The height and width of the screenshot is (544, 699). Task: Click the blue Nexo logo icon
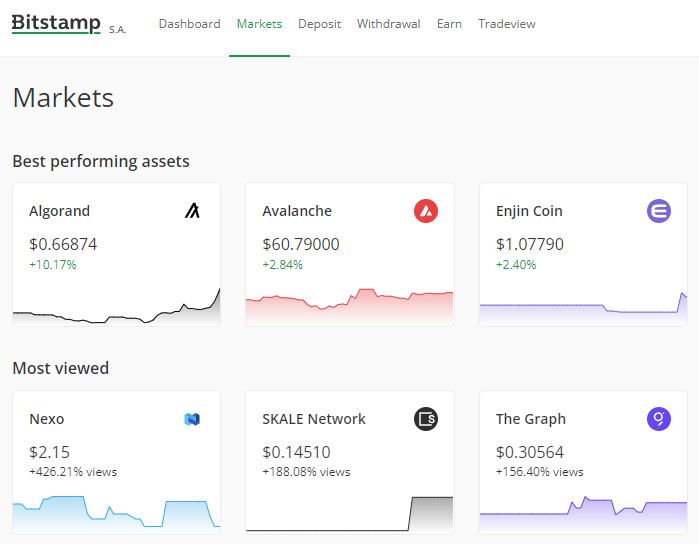point(192,419)
